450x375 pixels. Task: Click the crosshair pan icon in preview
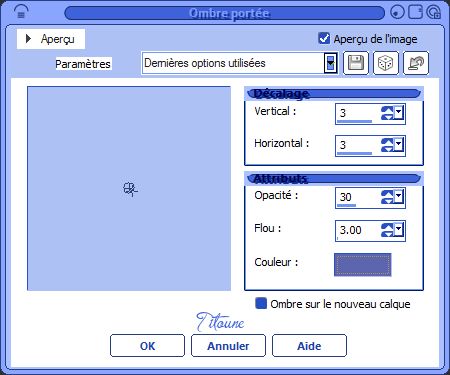(x=130, y=189)
